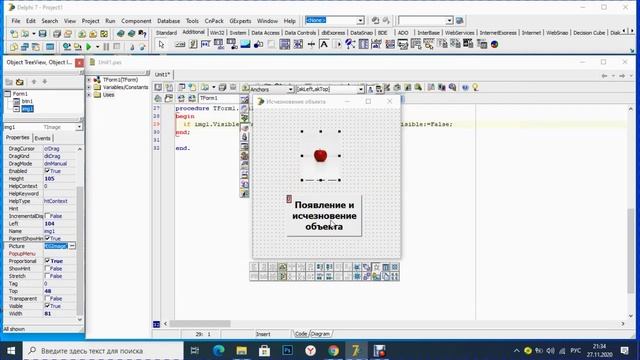The image size is (640, 360).
Task: Click the up arrow in the Object TreeView toolbar
Action: tap(34, 82)
